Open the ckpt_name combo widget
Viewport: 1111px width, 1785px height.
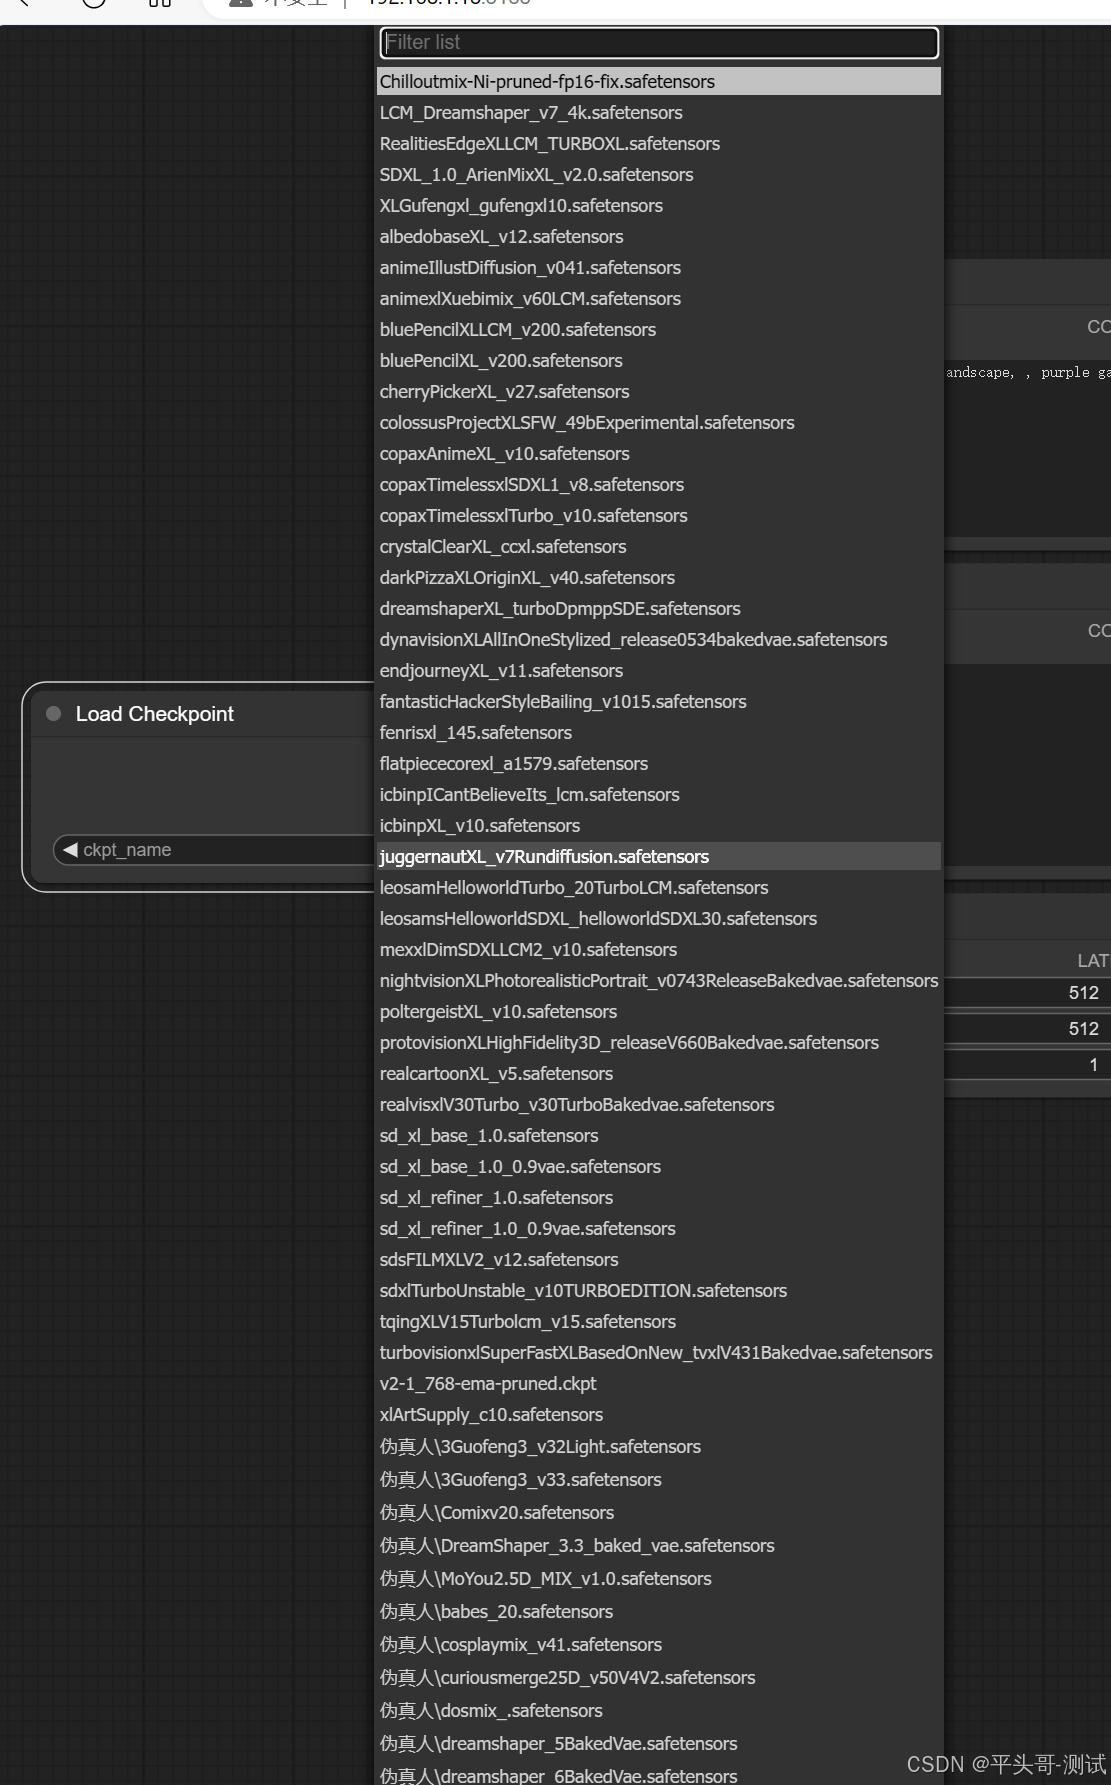tap(215, 850)
